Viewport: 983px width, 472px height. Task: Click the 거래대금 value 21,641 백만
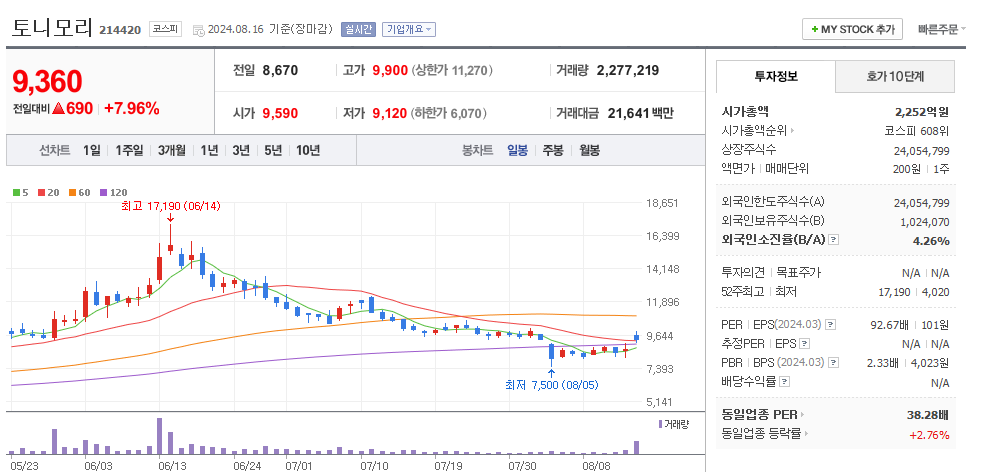pos(639,113)
